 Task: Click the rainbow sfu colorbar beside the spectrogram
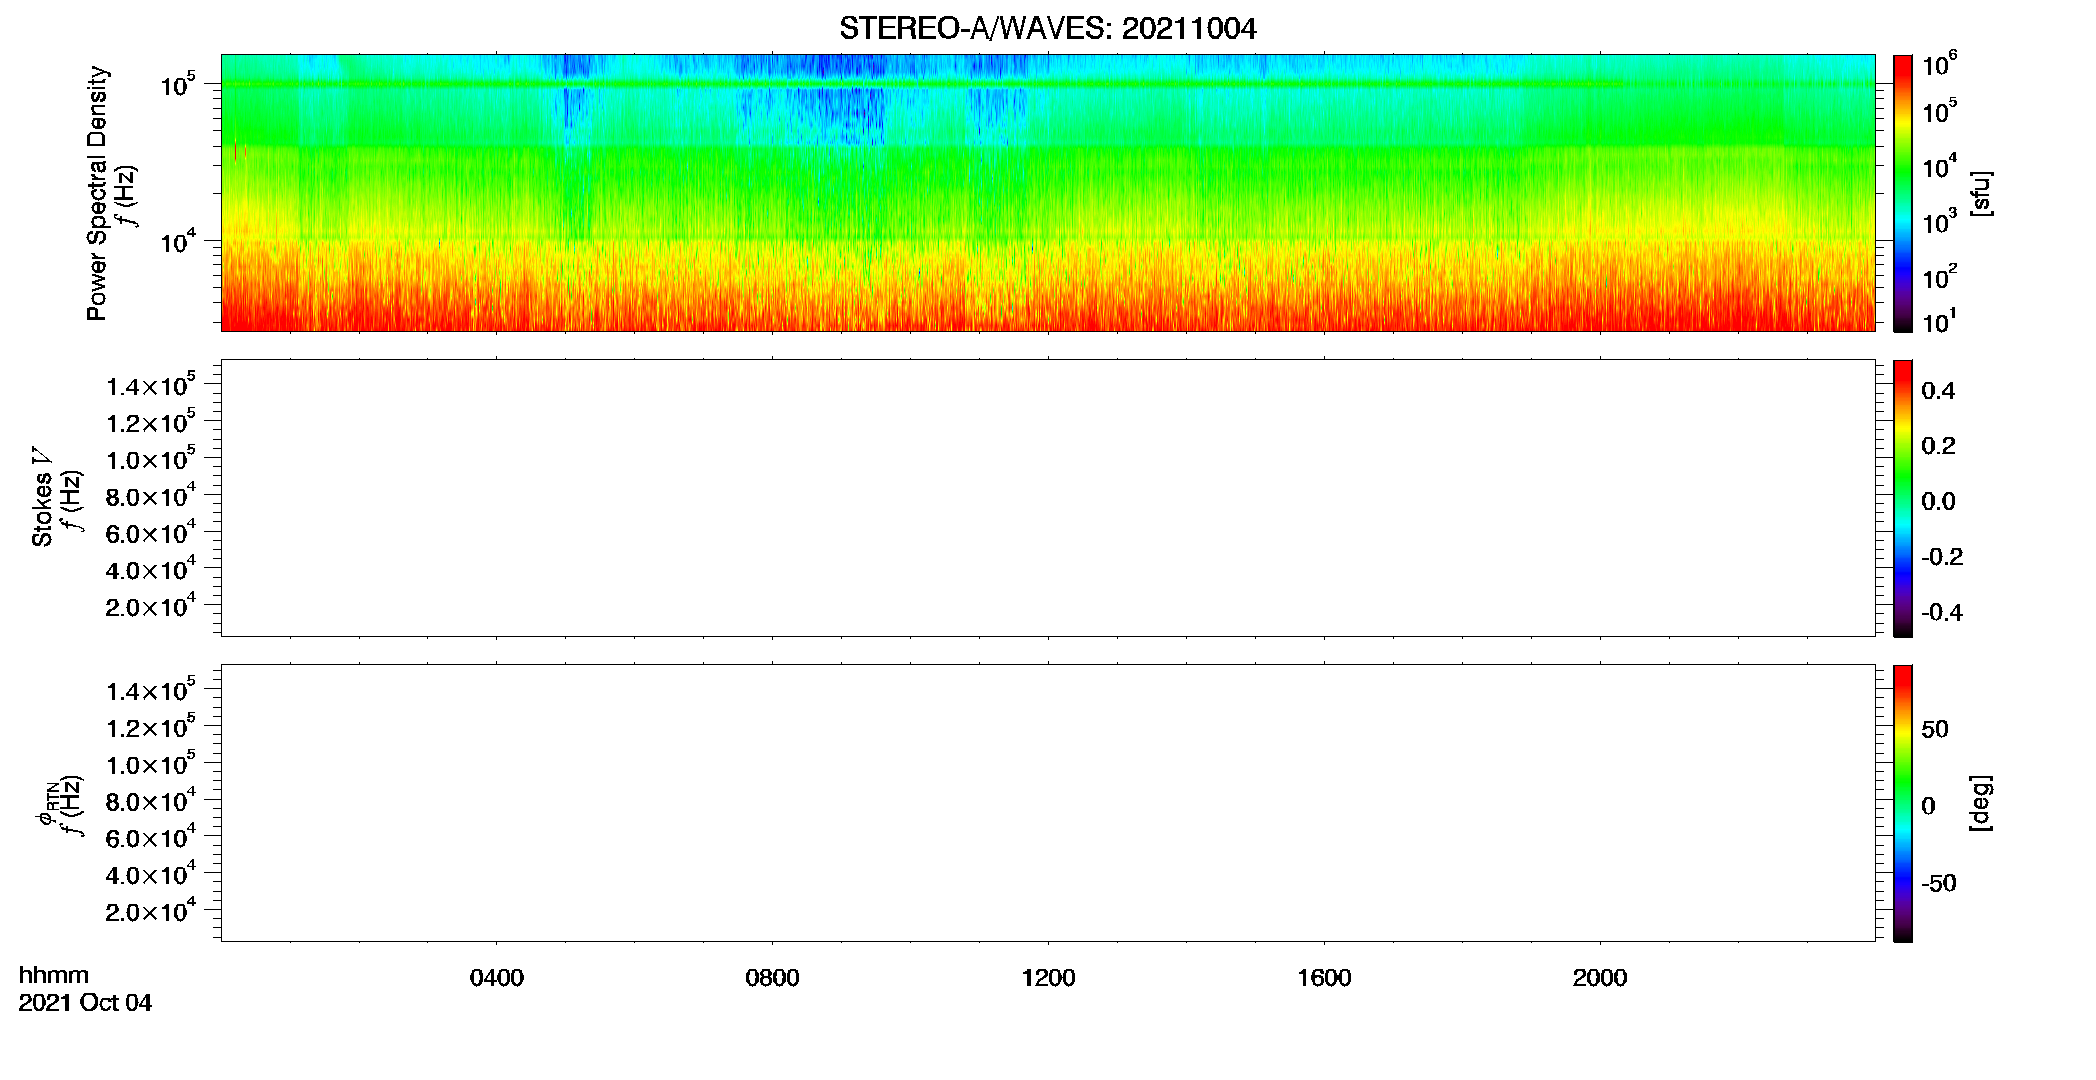[1903, 193]
